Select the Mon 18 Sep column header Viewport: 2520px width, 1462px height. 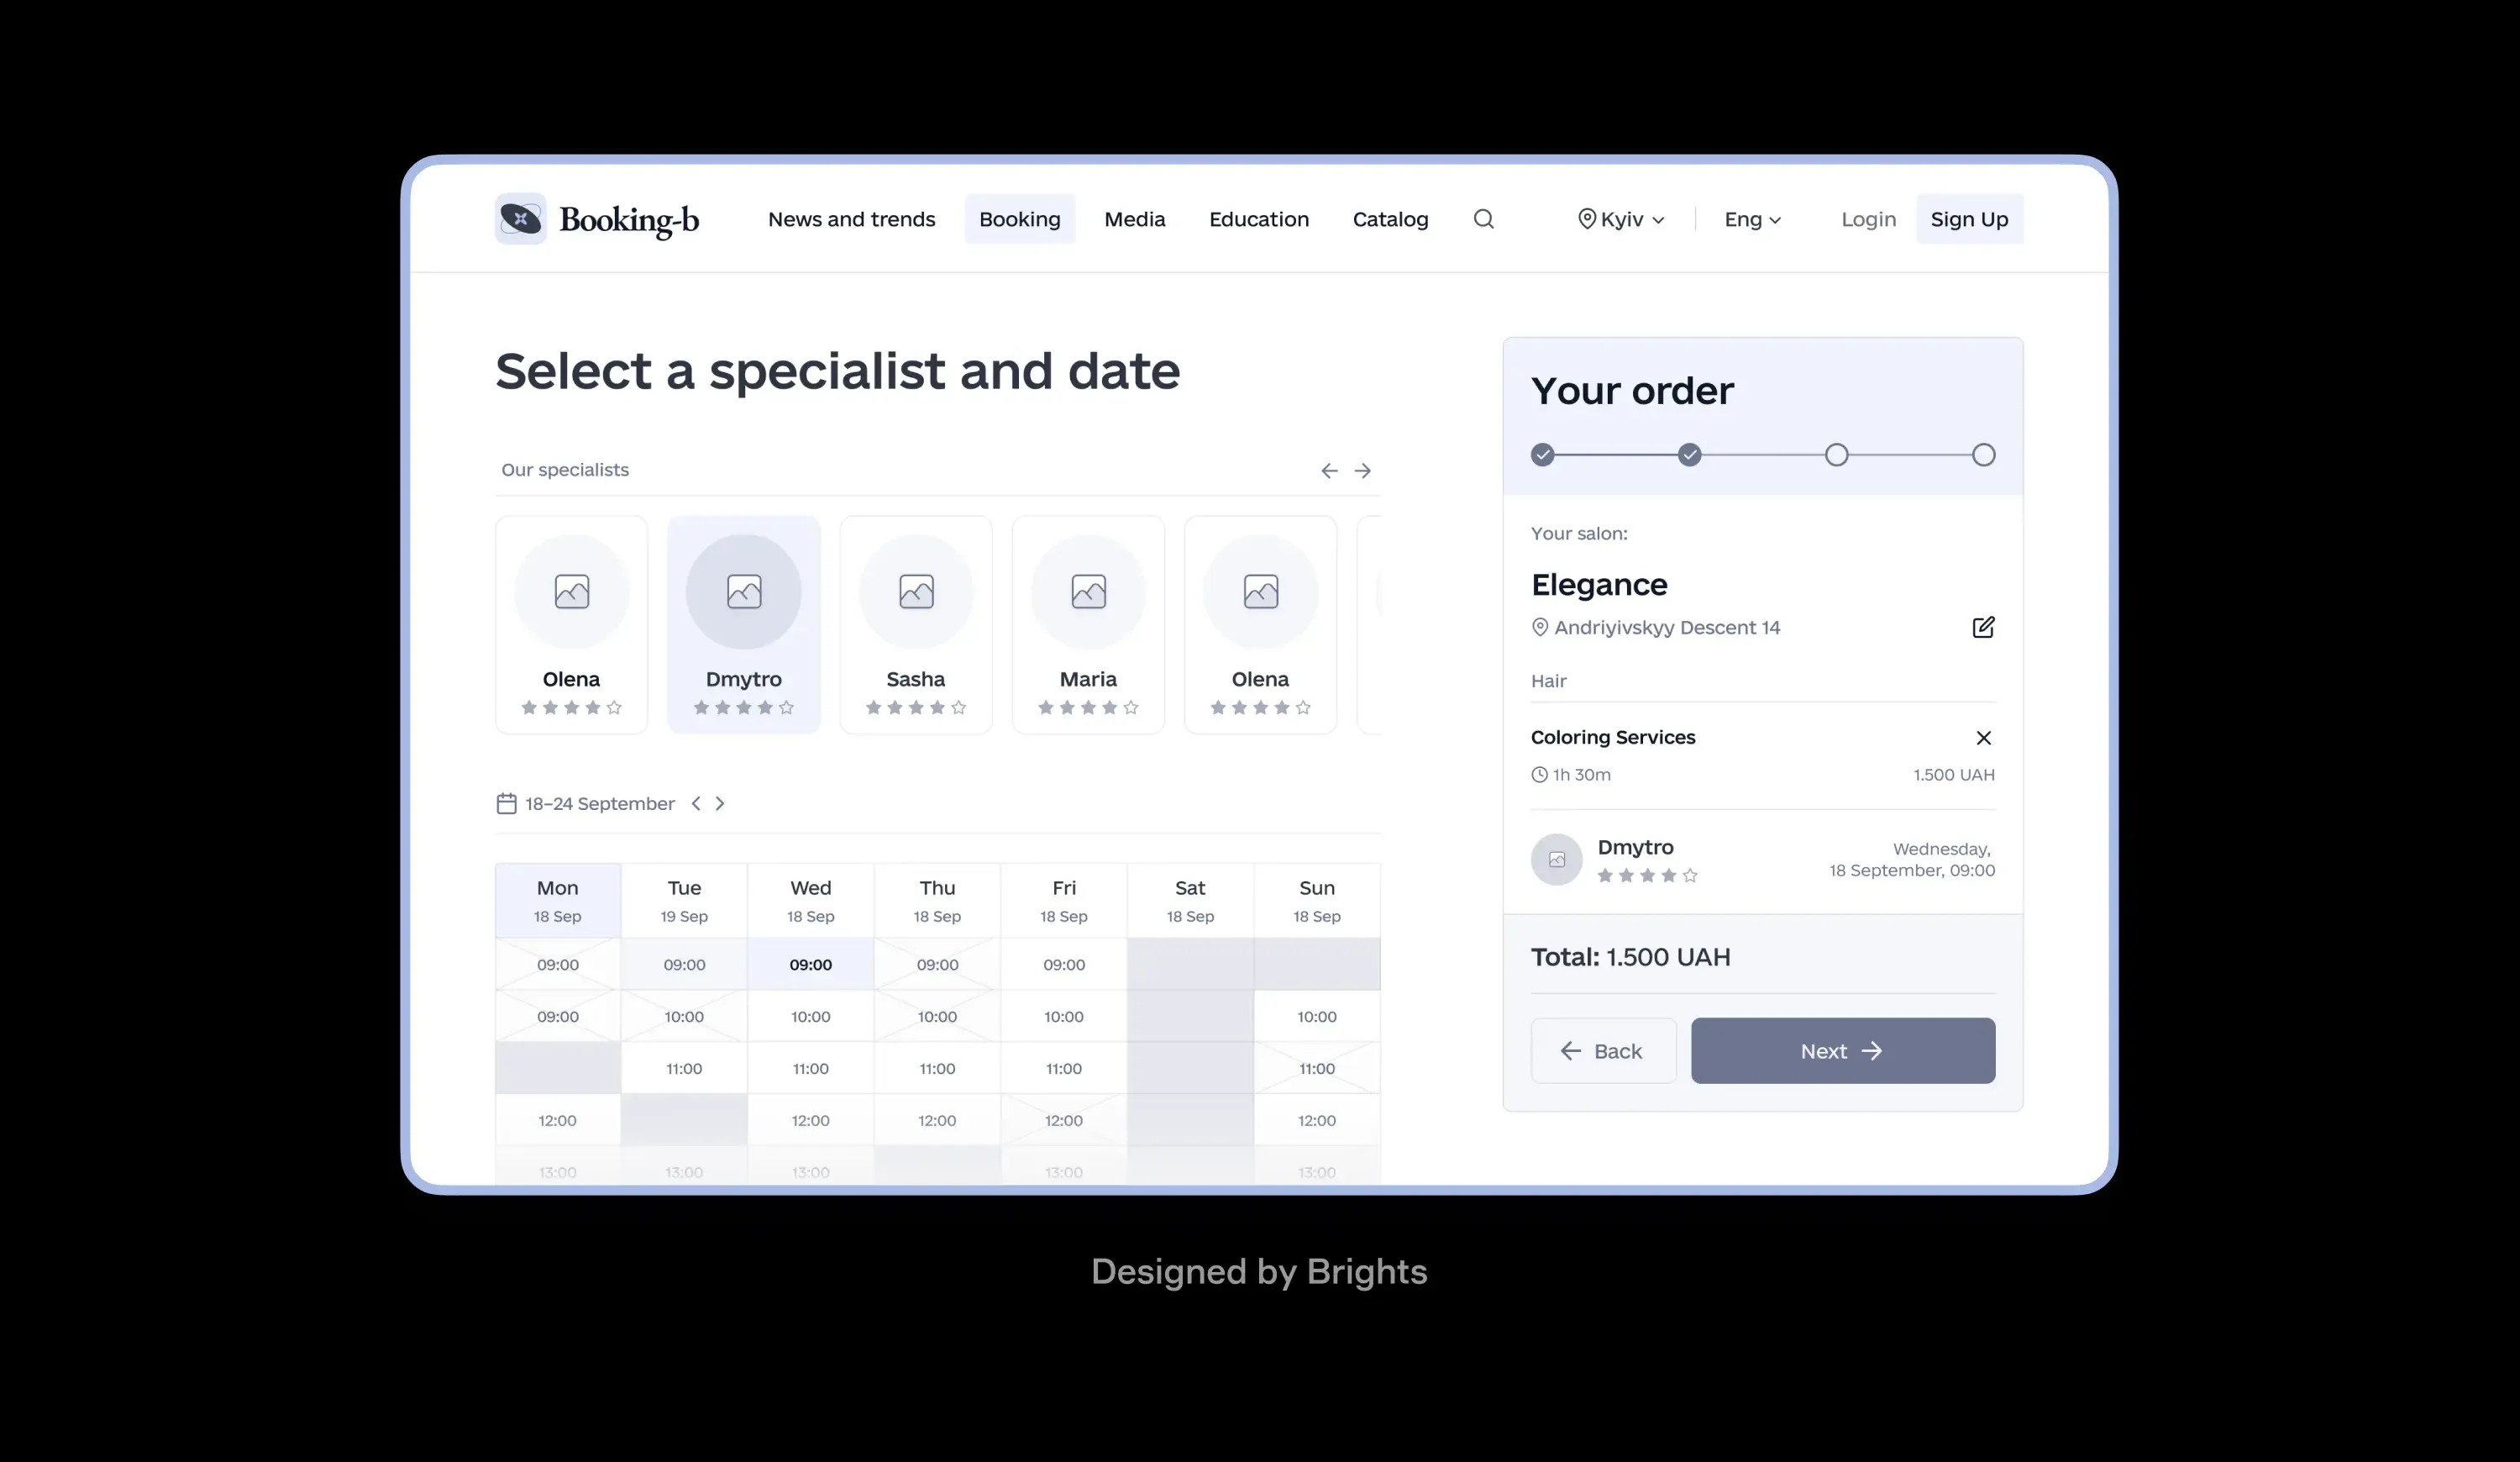558,901
